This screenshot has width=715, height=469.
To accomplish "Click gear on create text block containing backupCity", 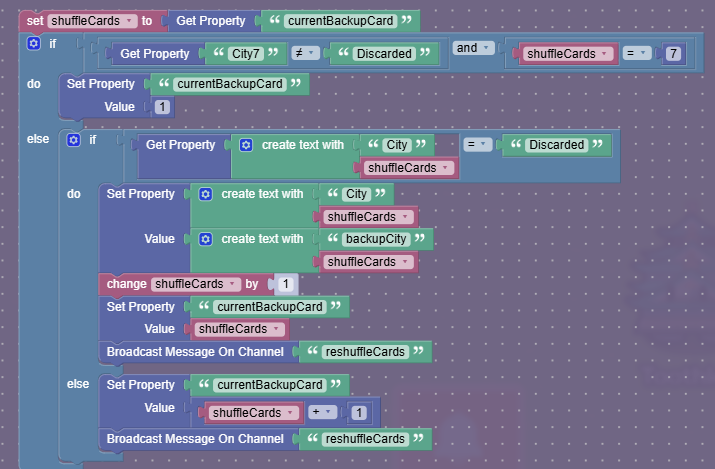I will [206, 239].
